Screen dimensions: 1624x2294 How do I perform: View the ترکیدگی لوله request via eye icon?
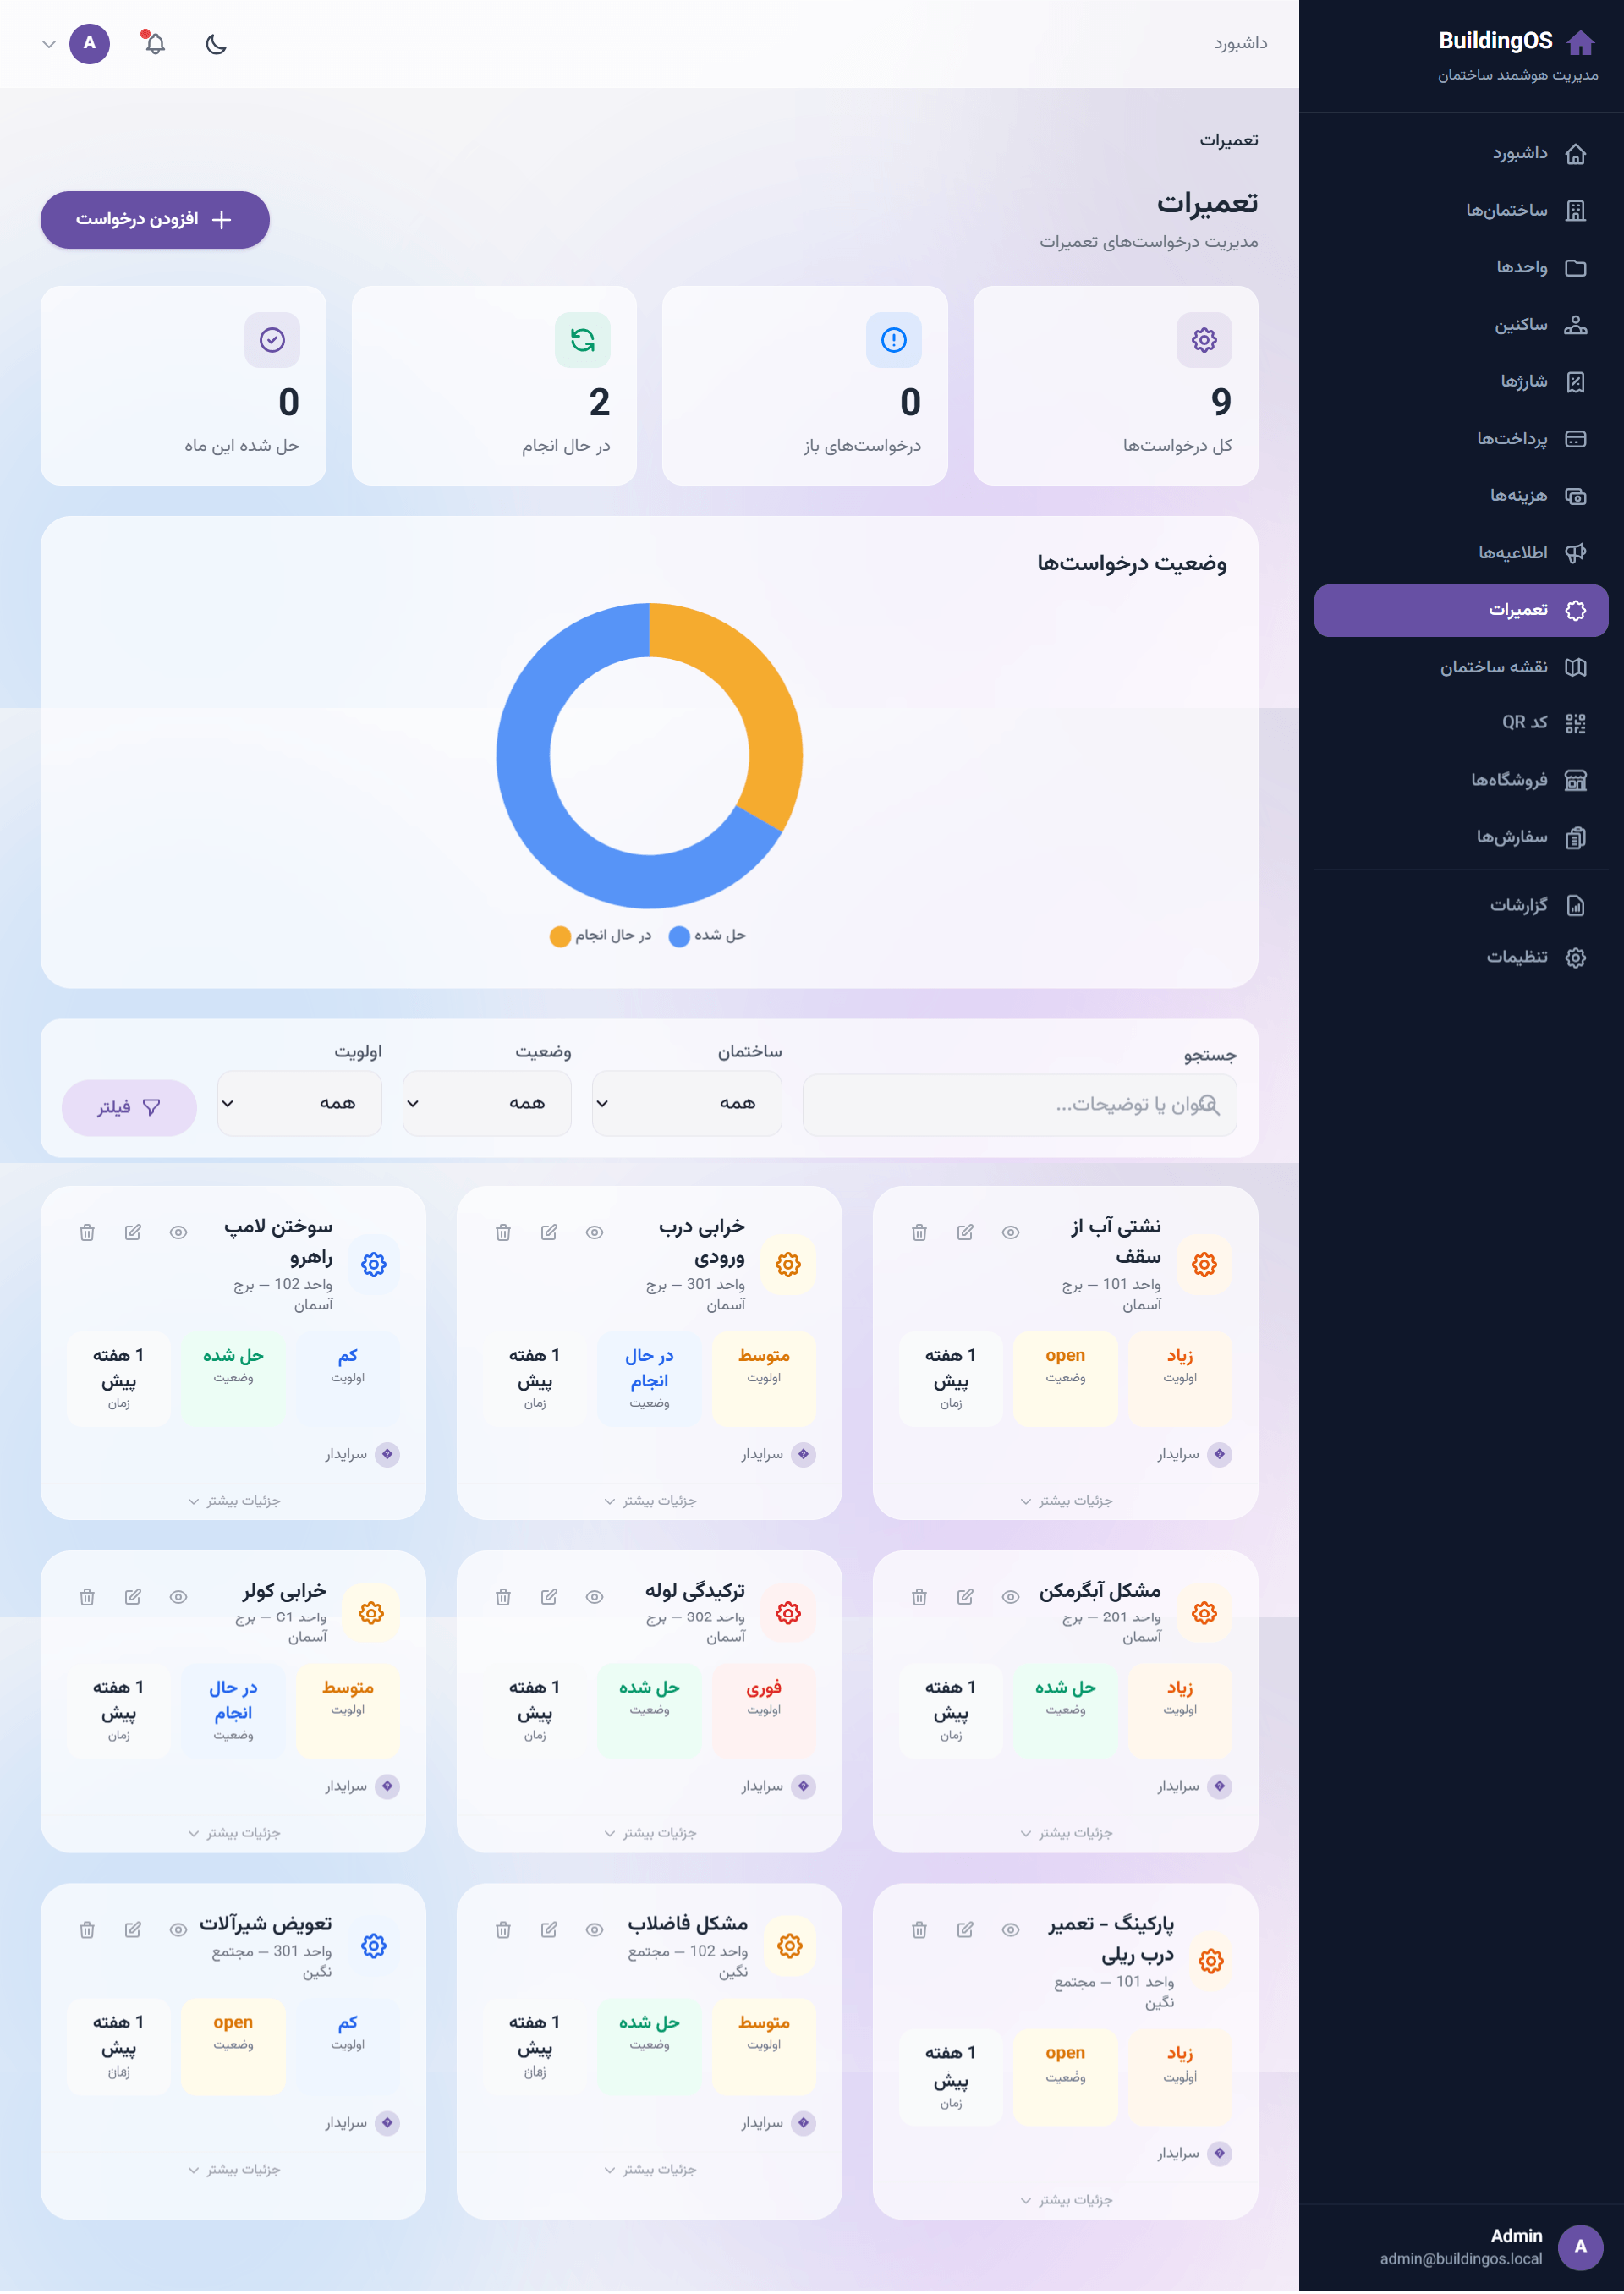(594, 1598)
